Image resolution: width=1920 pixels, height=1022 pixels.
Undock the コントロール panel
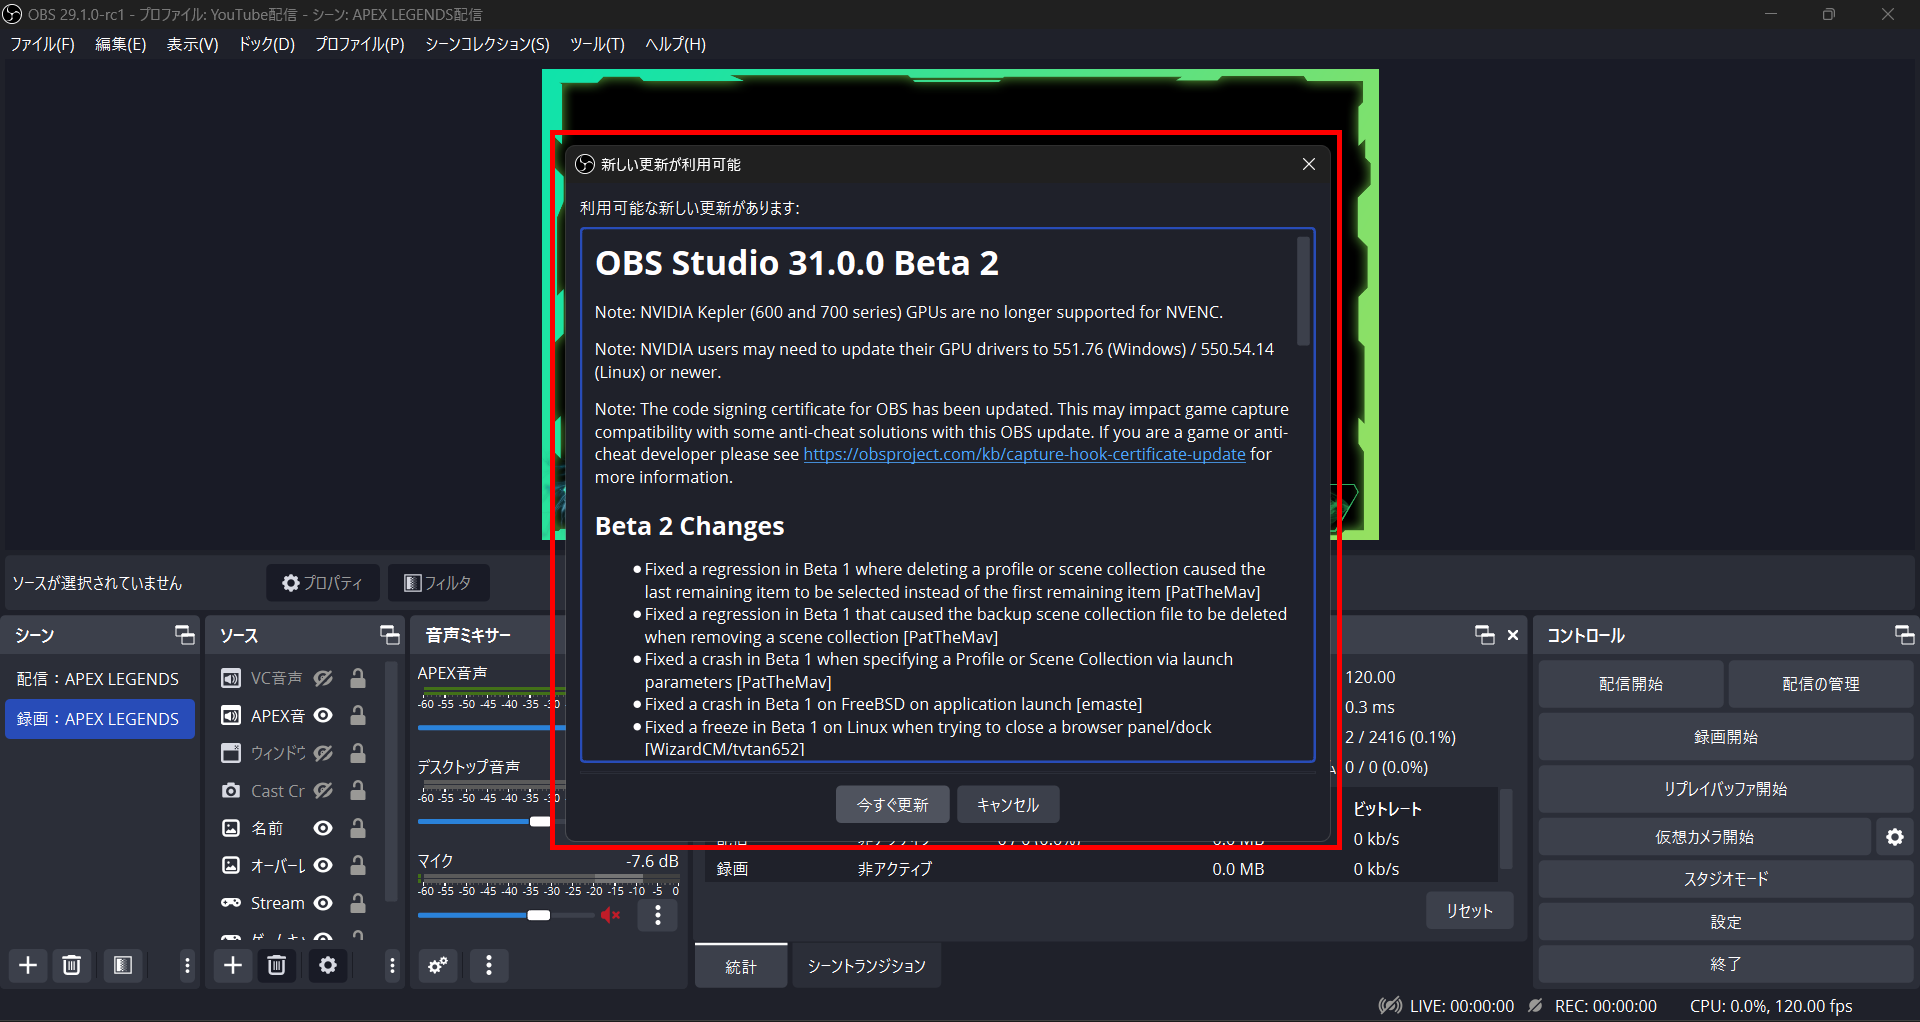[x=1904, y=635]
